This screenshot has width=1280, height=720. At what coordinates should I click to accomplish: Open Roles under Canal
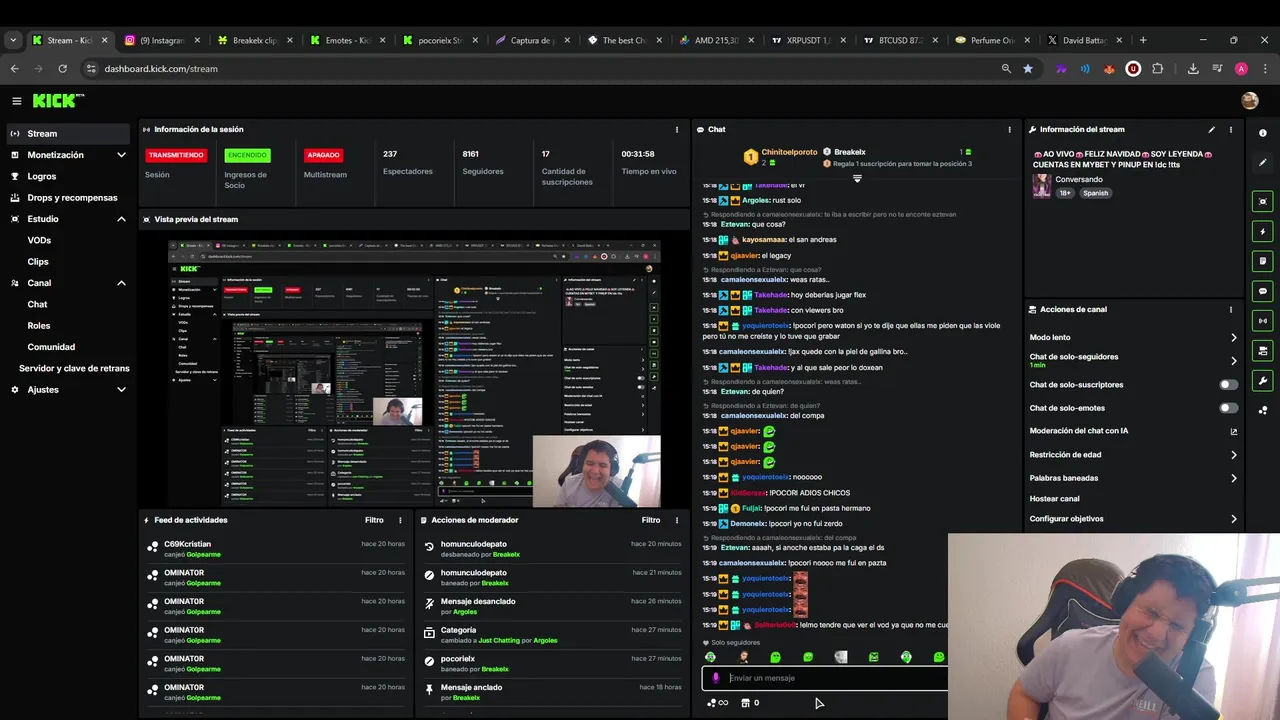[38, 326]
